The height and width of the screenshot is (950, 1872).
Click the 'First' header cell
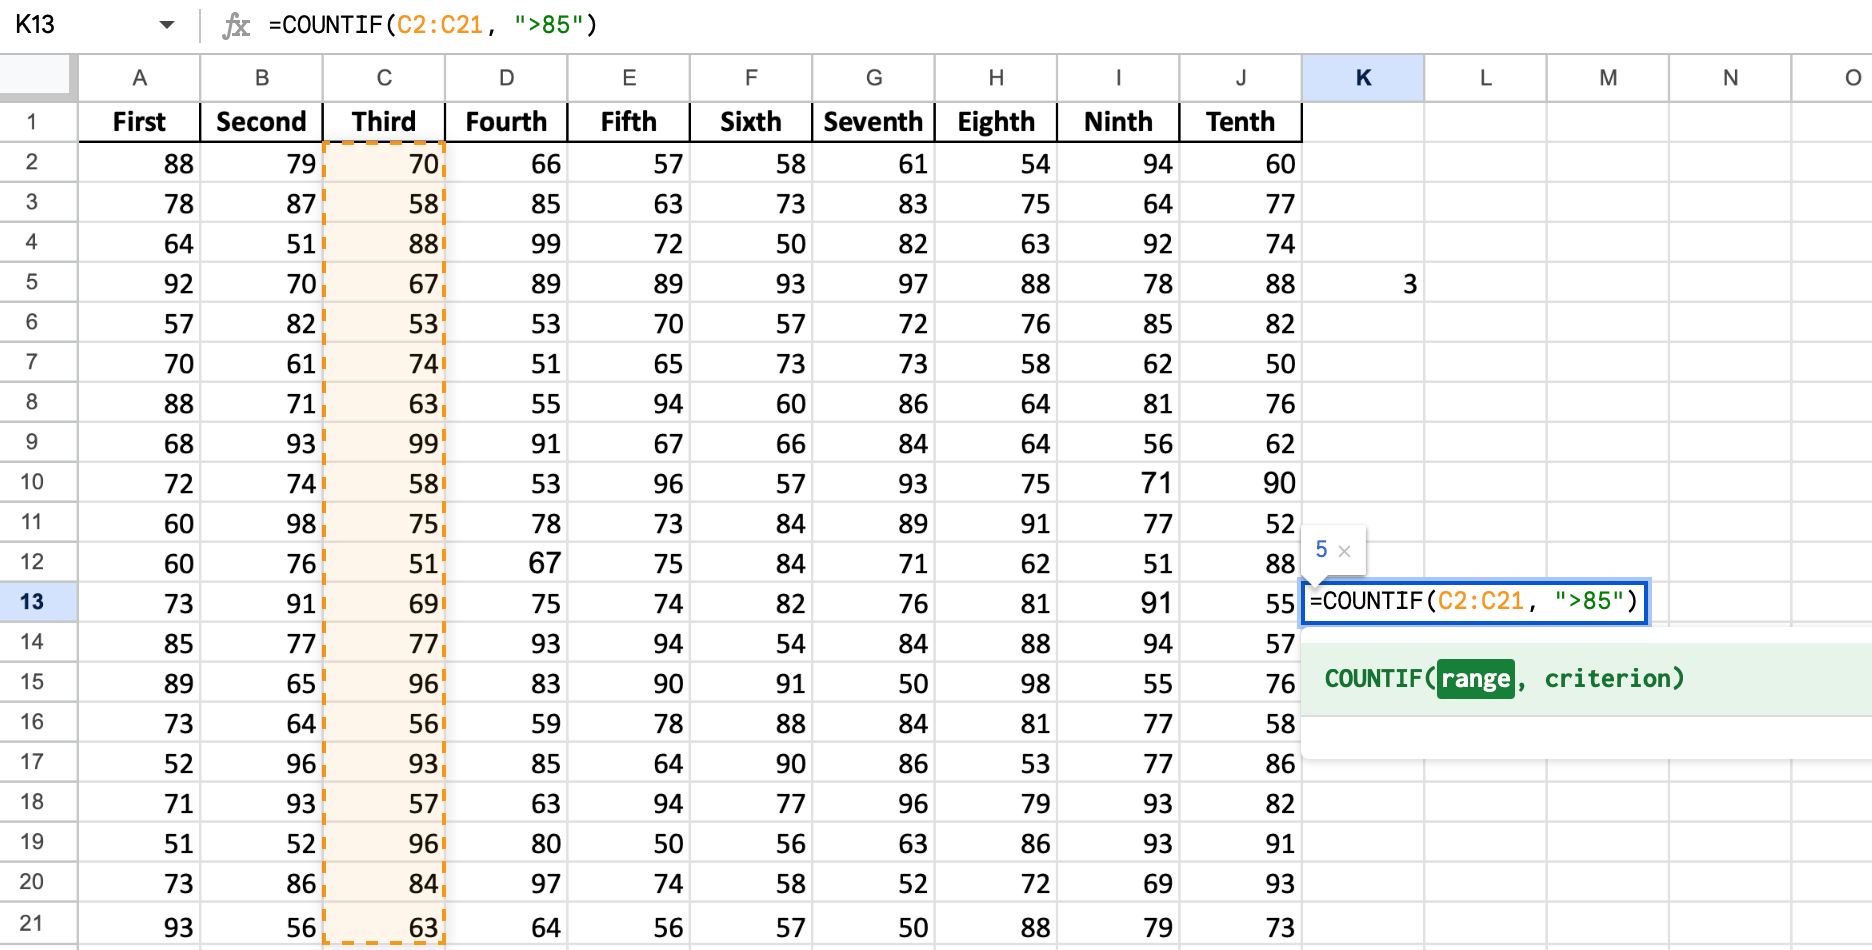pyautogui.click(x=140, y=122)
